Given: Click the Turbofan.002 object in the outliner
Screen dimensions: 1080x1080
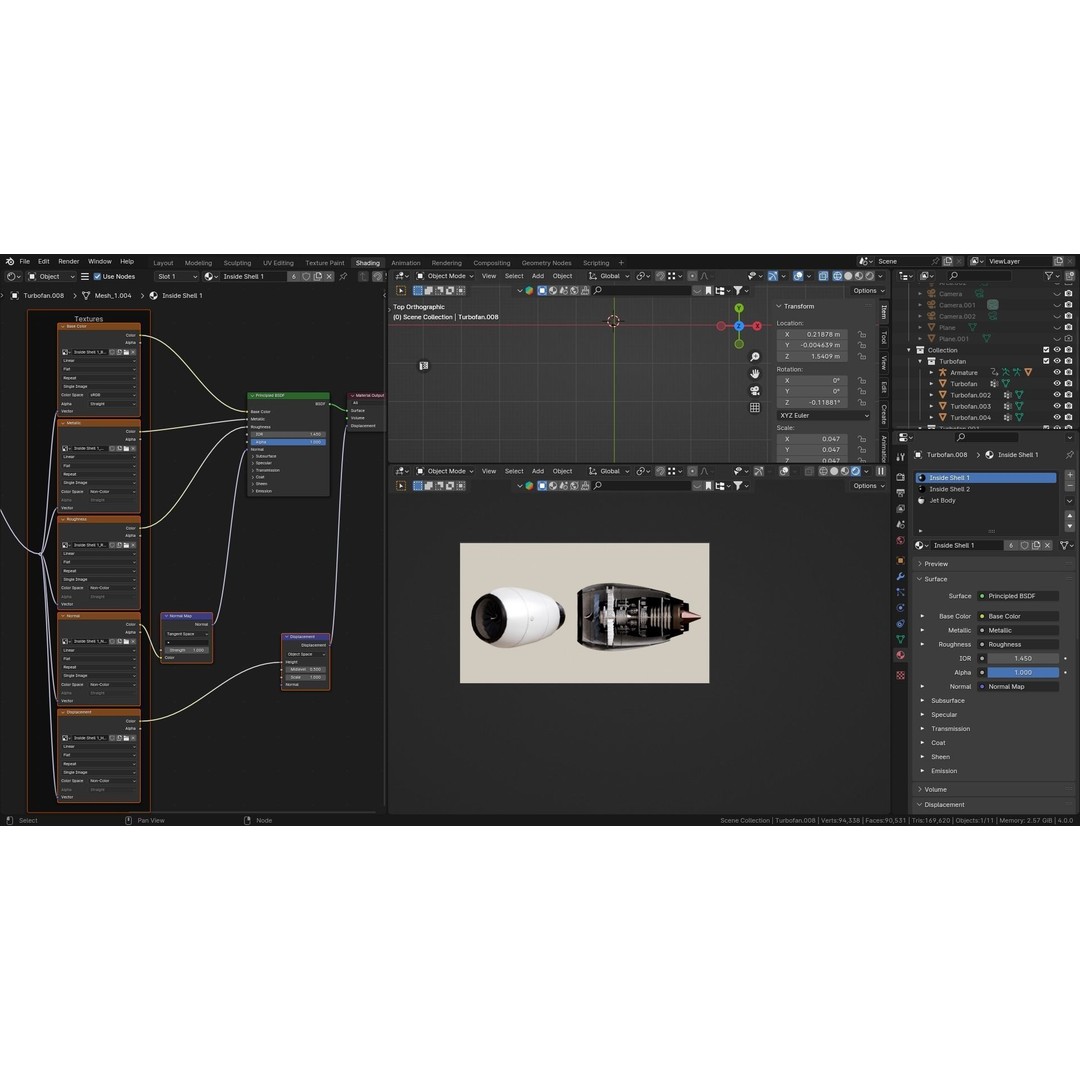Looking at the screenshot, I should 970,395.
